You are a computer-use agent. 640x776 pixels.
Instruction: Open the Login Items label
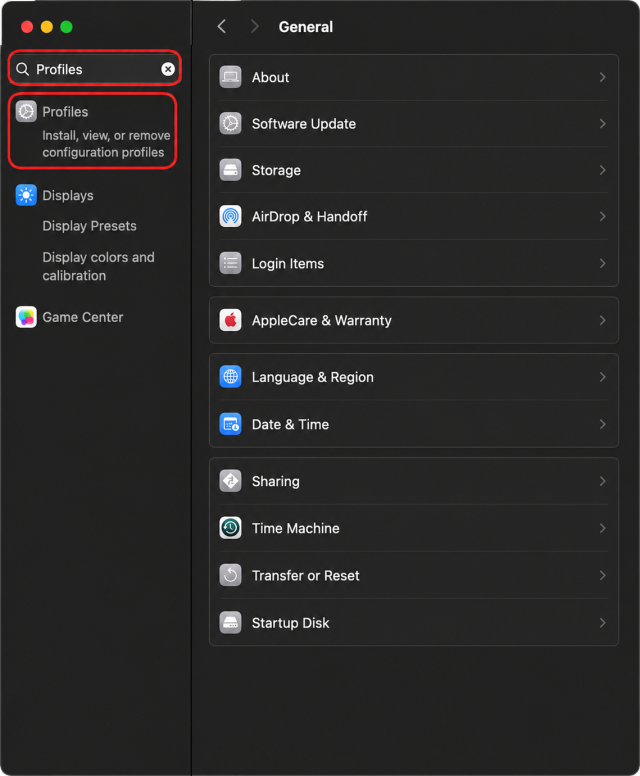pyautogui.click(x=288, y=263)
